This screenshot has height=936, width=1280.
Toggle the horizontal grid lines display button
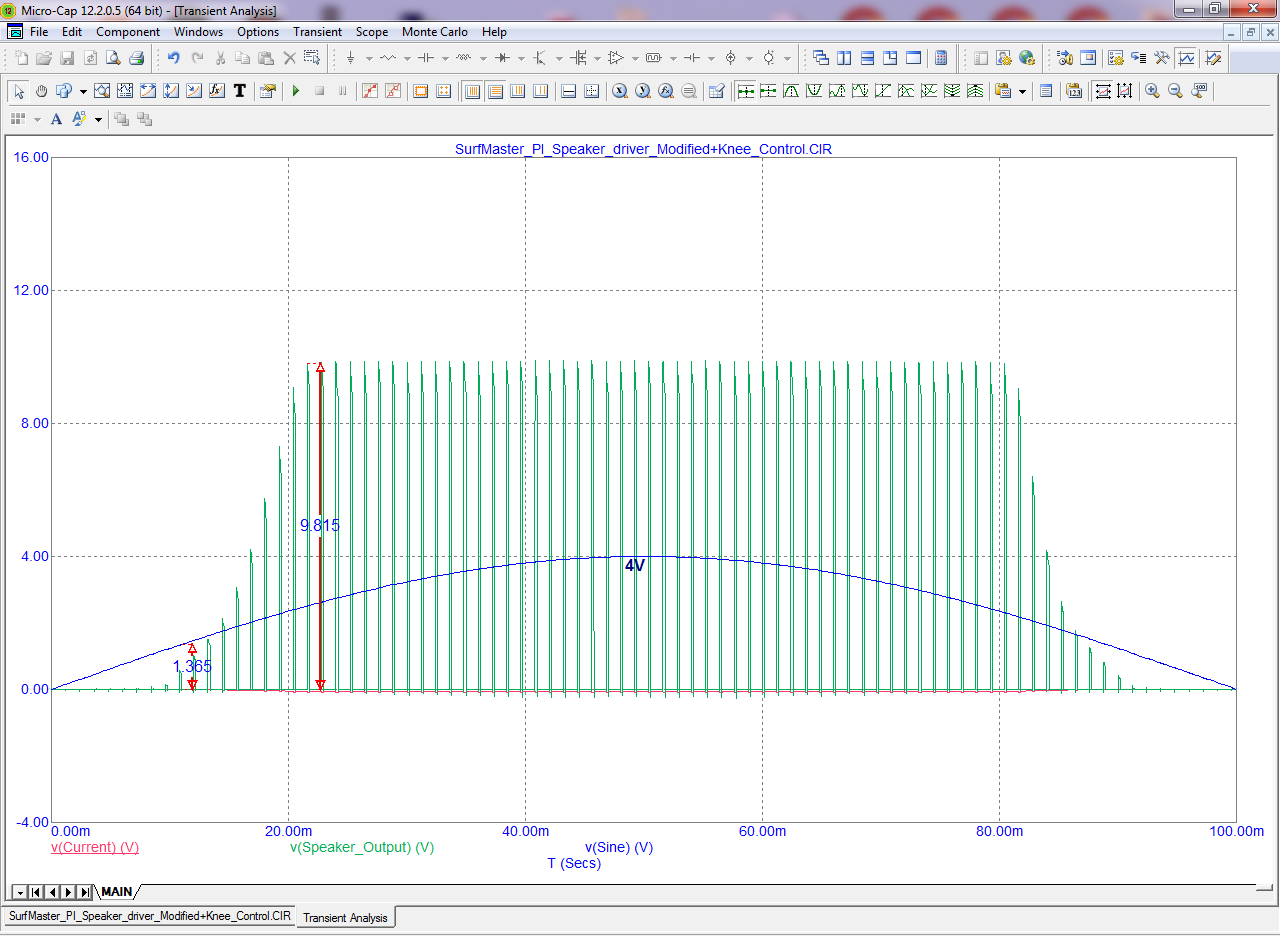[x=495, y=91]
